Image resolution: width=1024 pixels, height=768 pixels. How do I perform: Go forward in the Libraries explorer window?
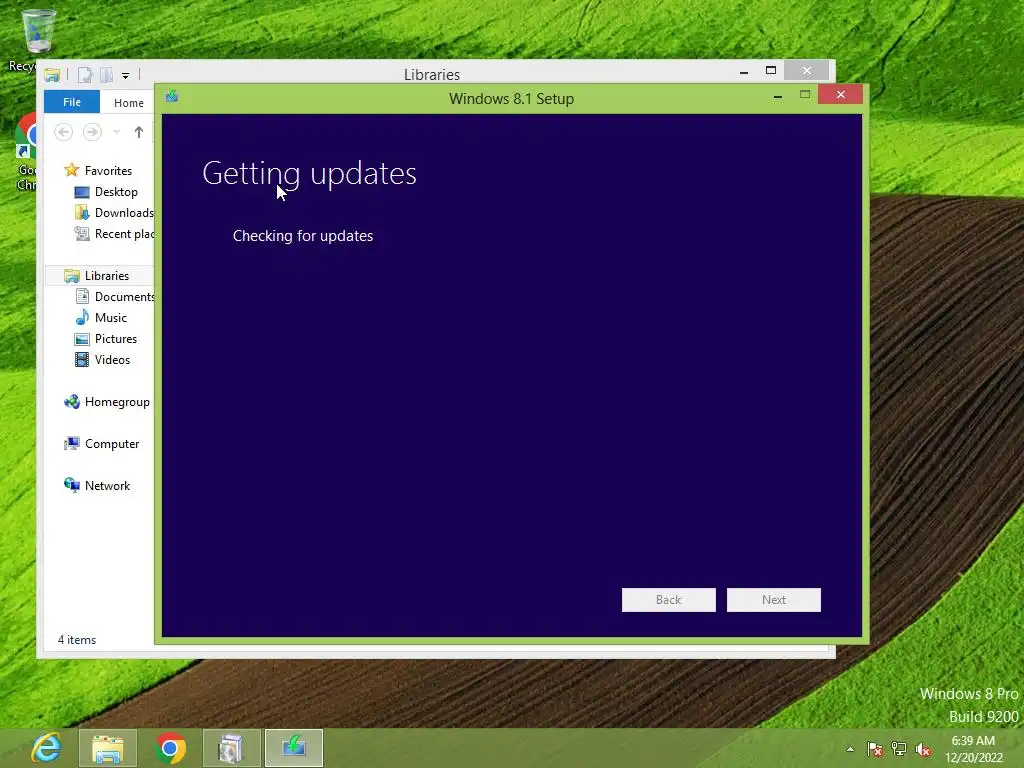[x=92, y=133]
